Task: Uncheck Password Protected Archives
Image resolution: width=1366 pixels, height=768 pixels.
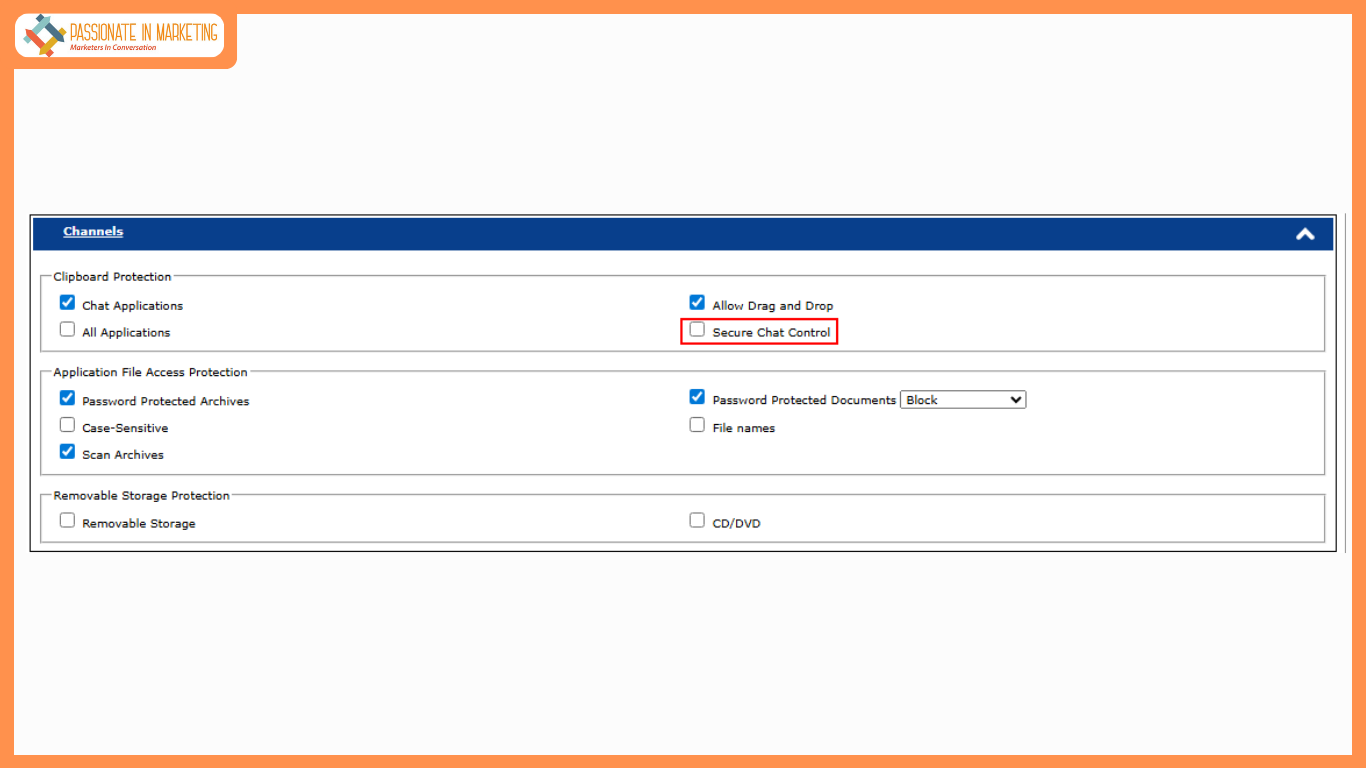Action: pos(67,398)
